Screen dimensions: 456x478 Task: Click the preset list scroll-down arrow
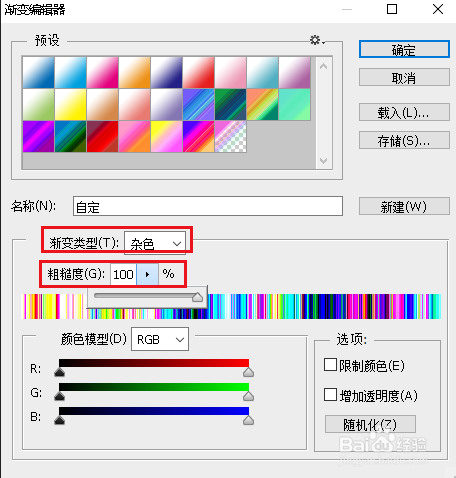323,161
